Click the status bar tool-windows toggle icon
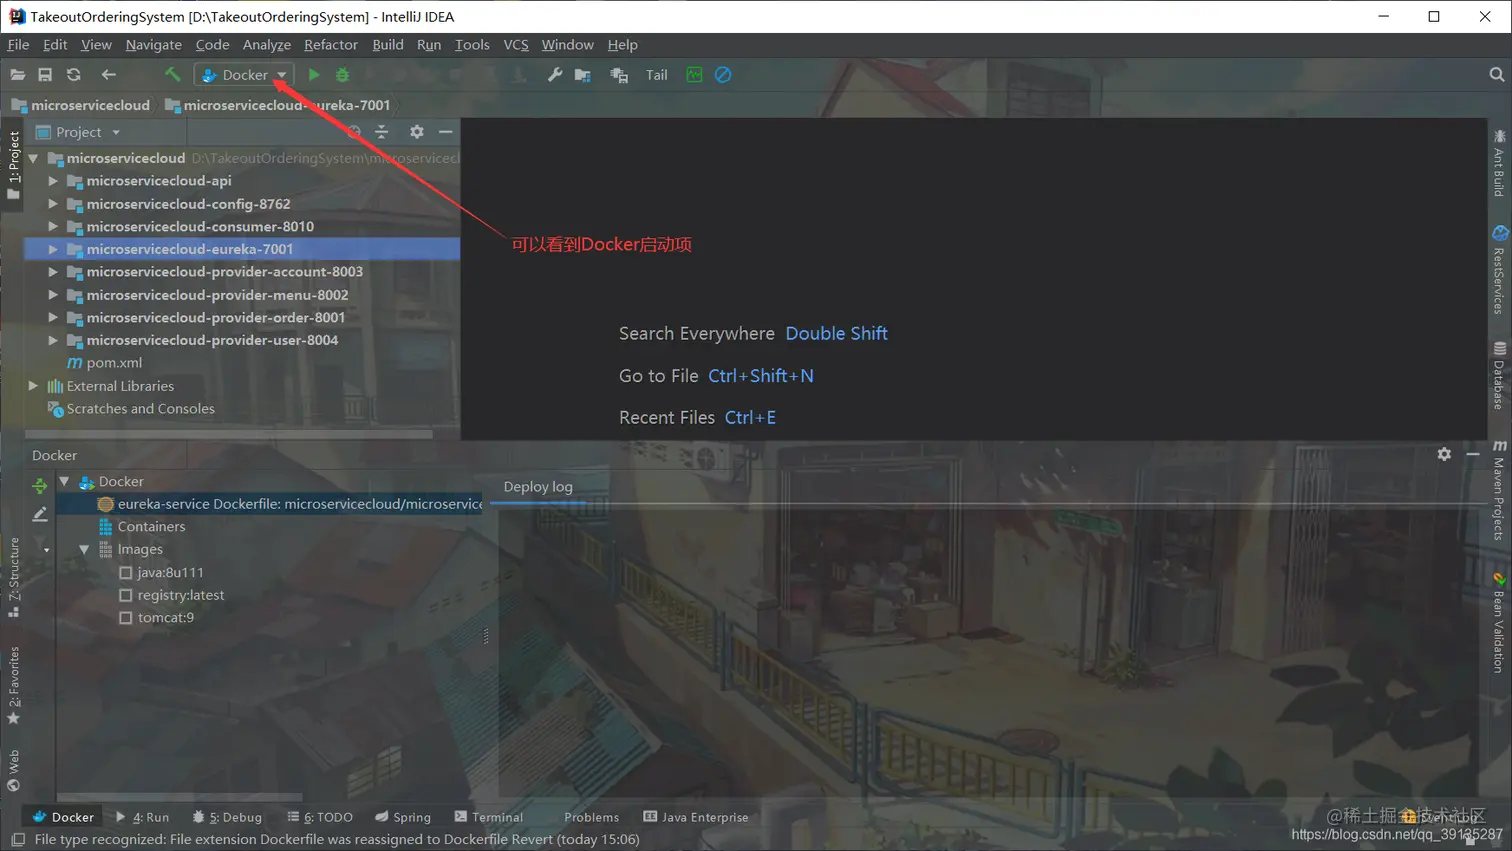This screenshot has width=1512, height=851. [18, 840]
